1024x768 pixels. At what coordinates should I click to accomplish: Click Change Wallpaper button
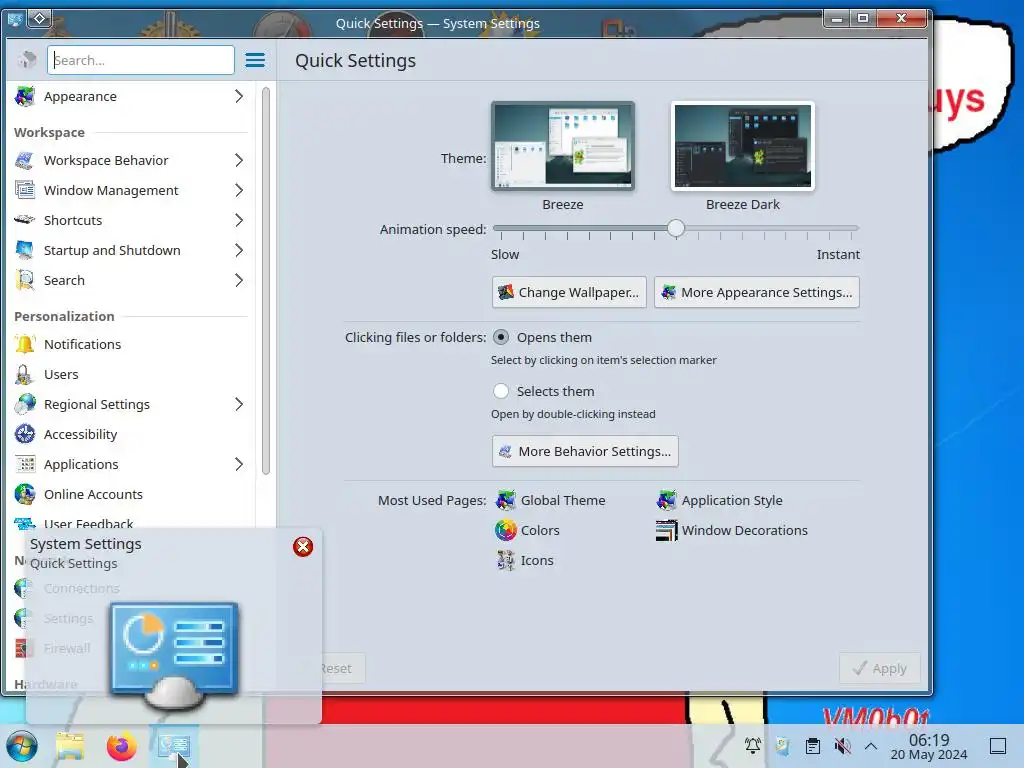[x=569, y=292]
